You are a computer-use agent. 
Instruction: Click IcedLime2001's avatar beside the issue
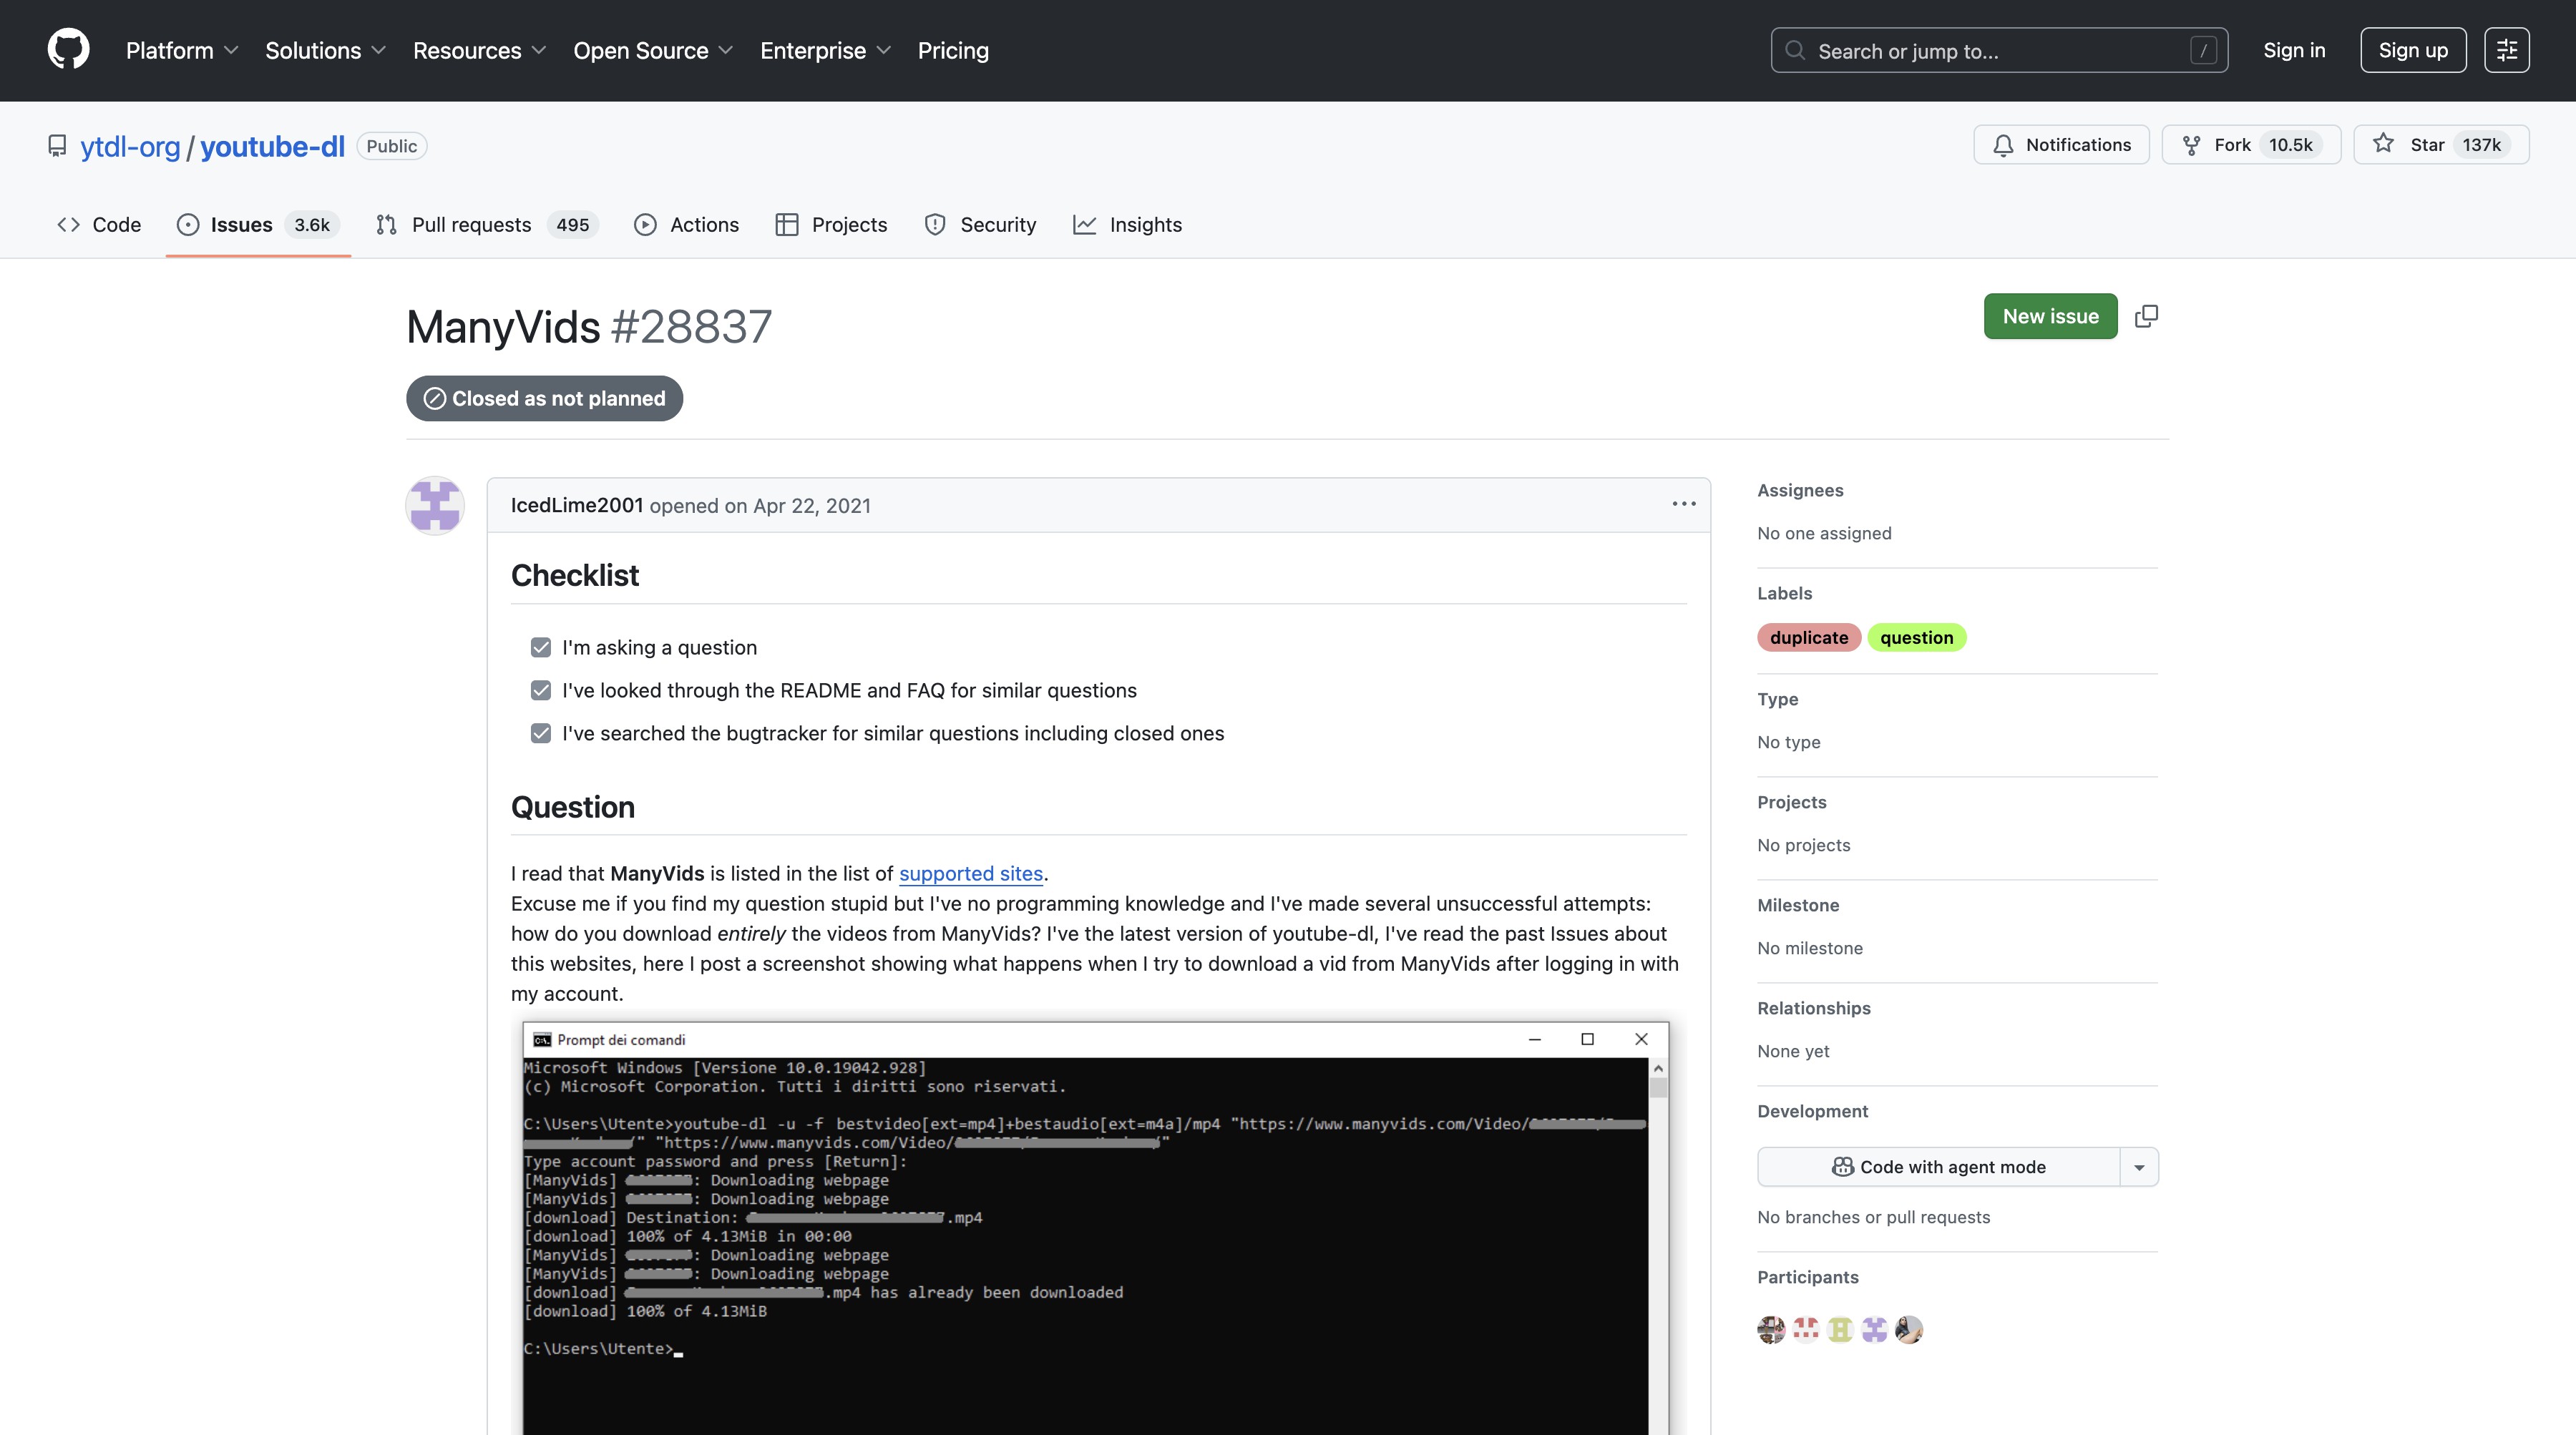click(435, 505)
